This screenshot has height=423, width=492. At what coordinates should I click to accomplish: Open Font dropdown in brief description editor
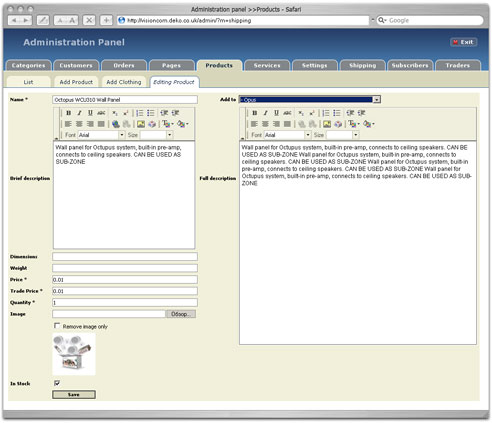pyautogui.click(x=101, y=135)
